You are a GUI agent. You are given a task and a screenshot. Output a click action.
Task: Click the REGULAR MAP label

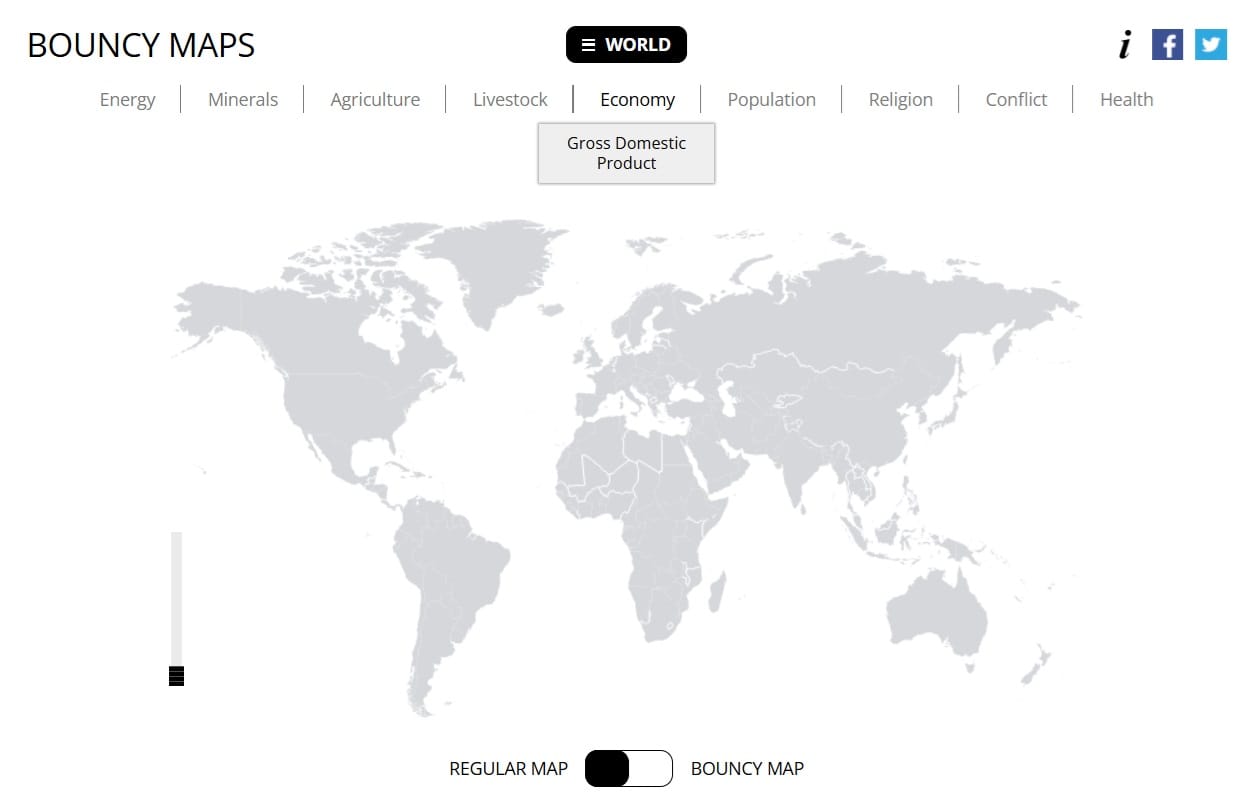click(508, 769)
